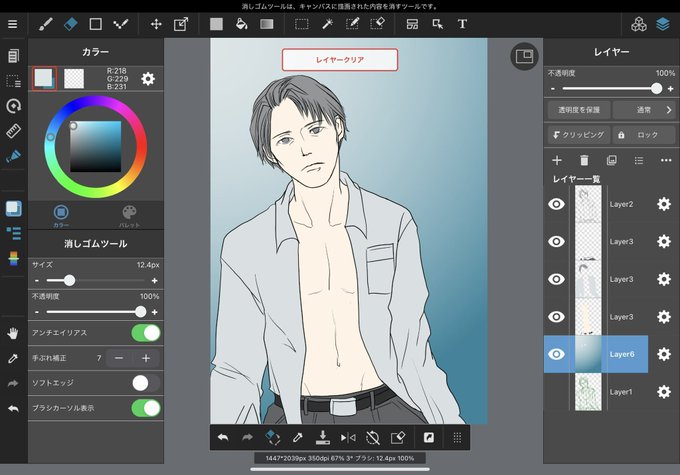680x475 pixels.
Task: Open layer list view options icon
Action: click(x=639, y=161)
